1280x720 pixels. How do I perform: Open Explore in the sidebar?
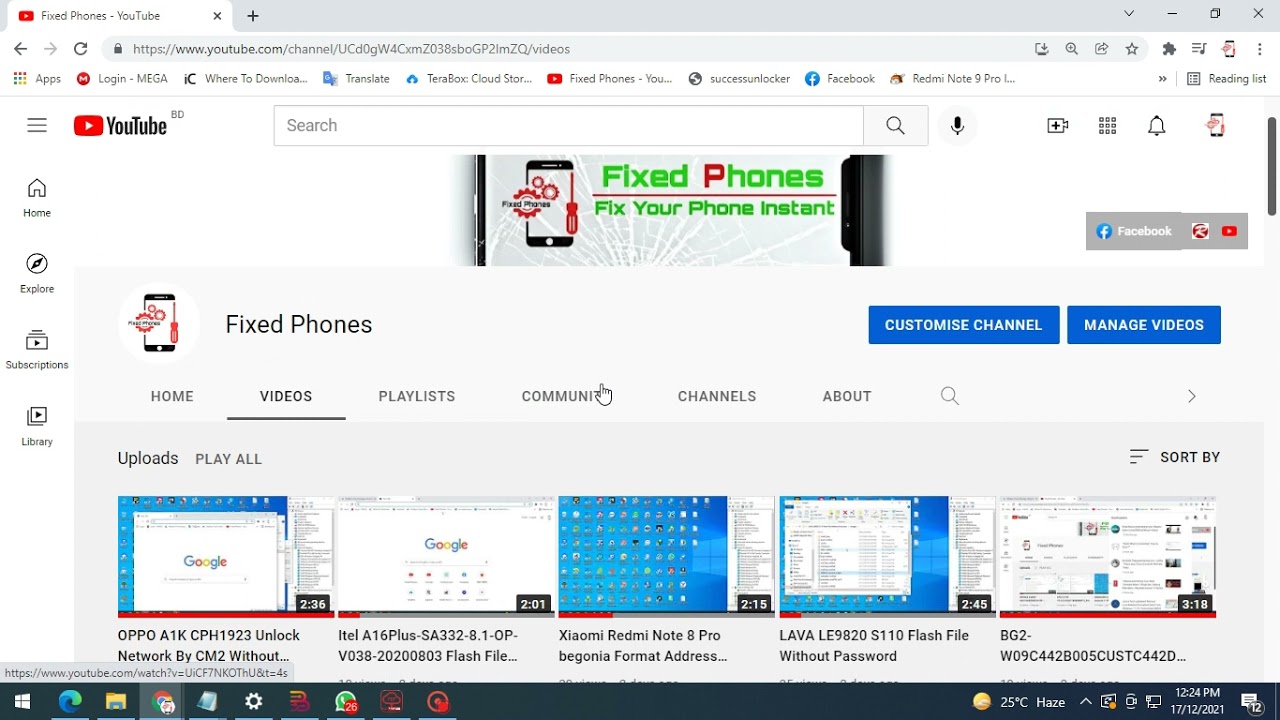click(x=37, y=274)
